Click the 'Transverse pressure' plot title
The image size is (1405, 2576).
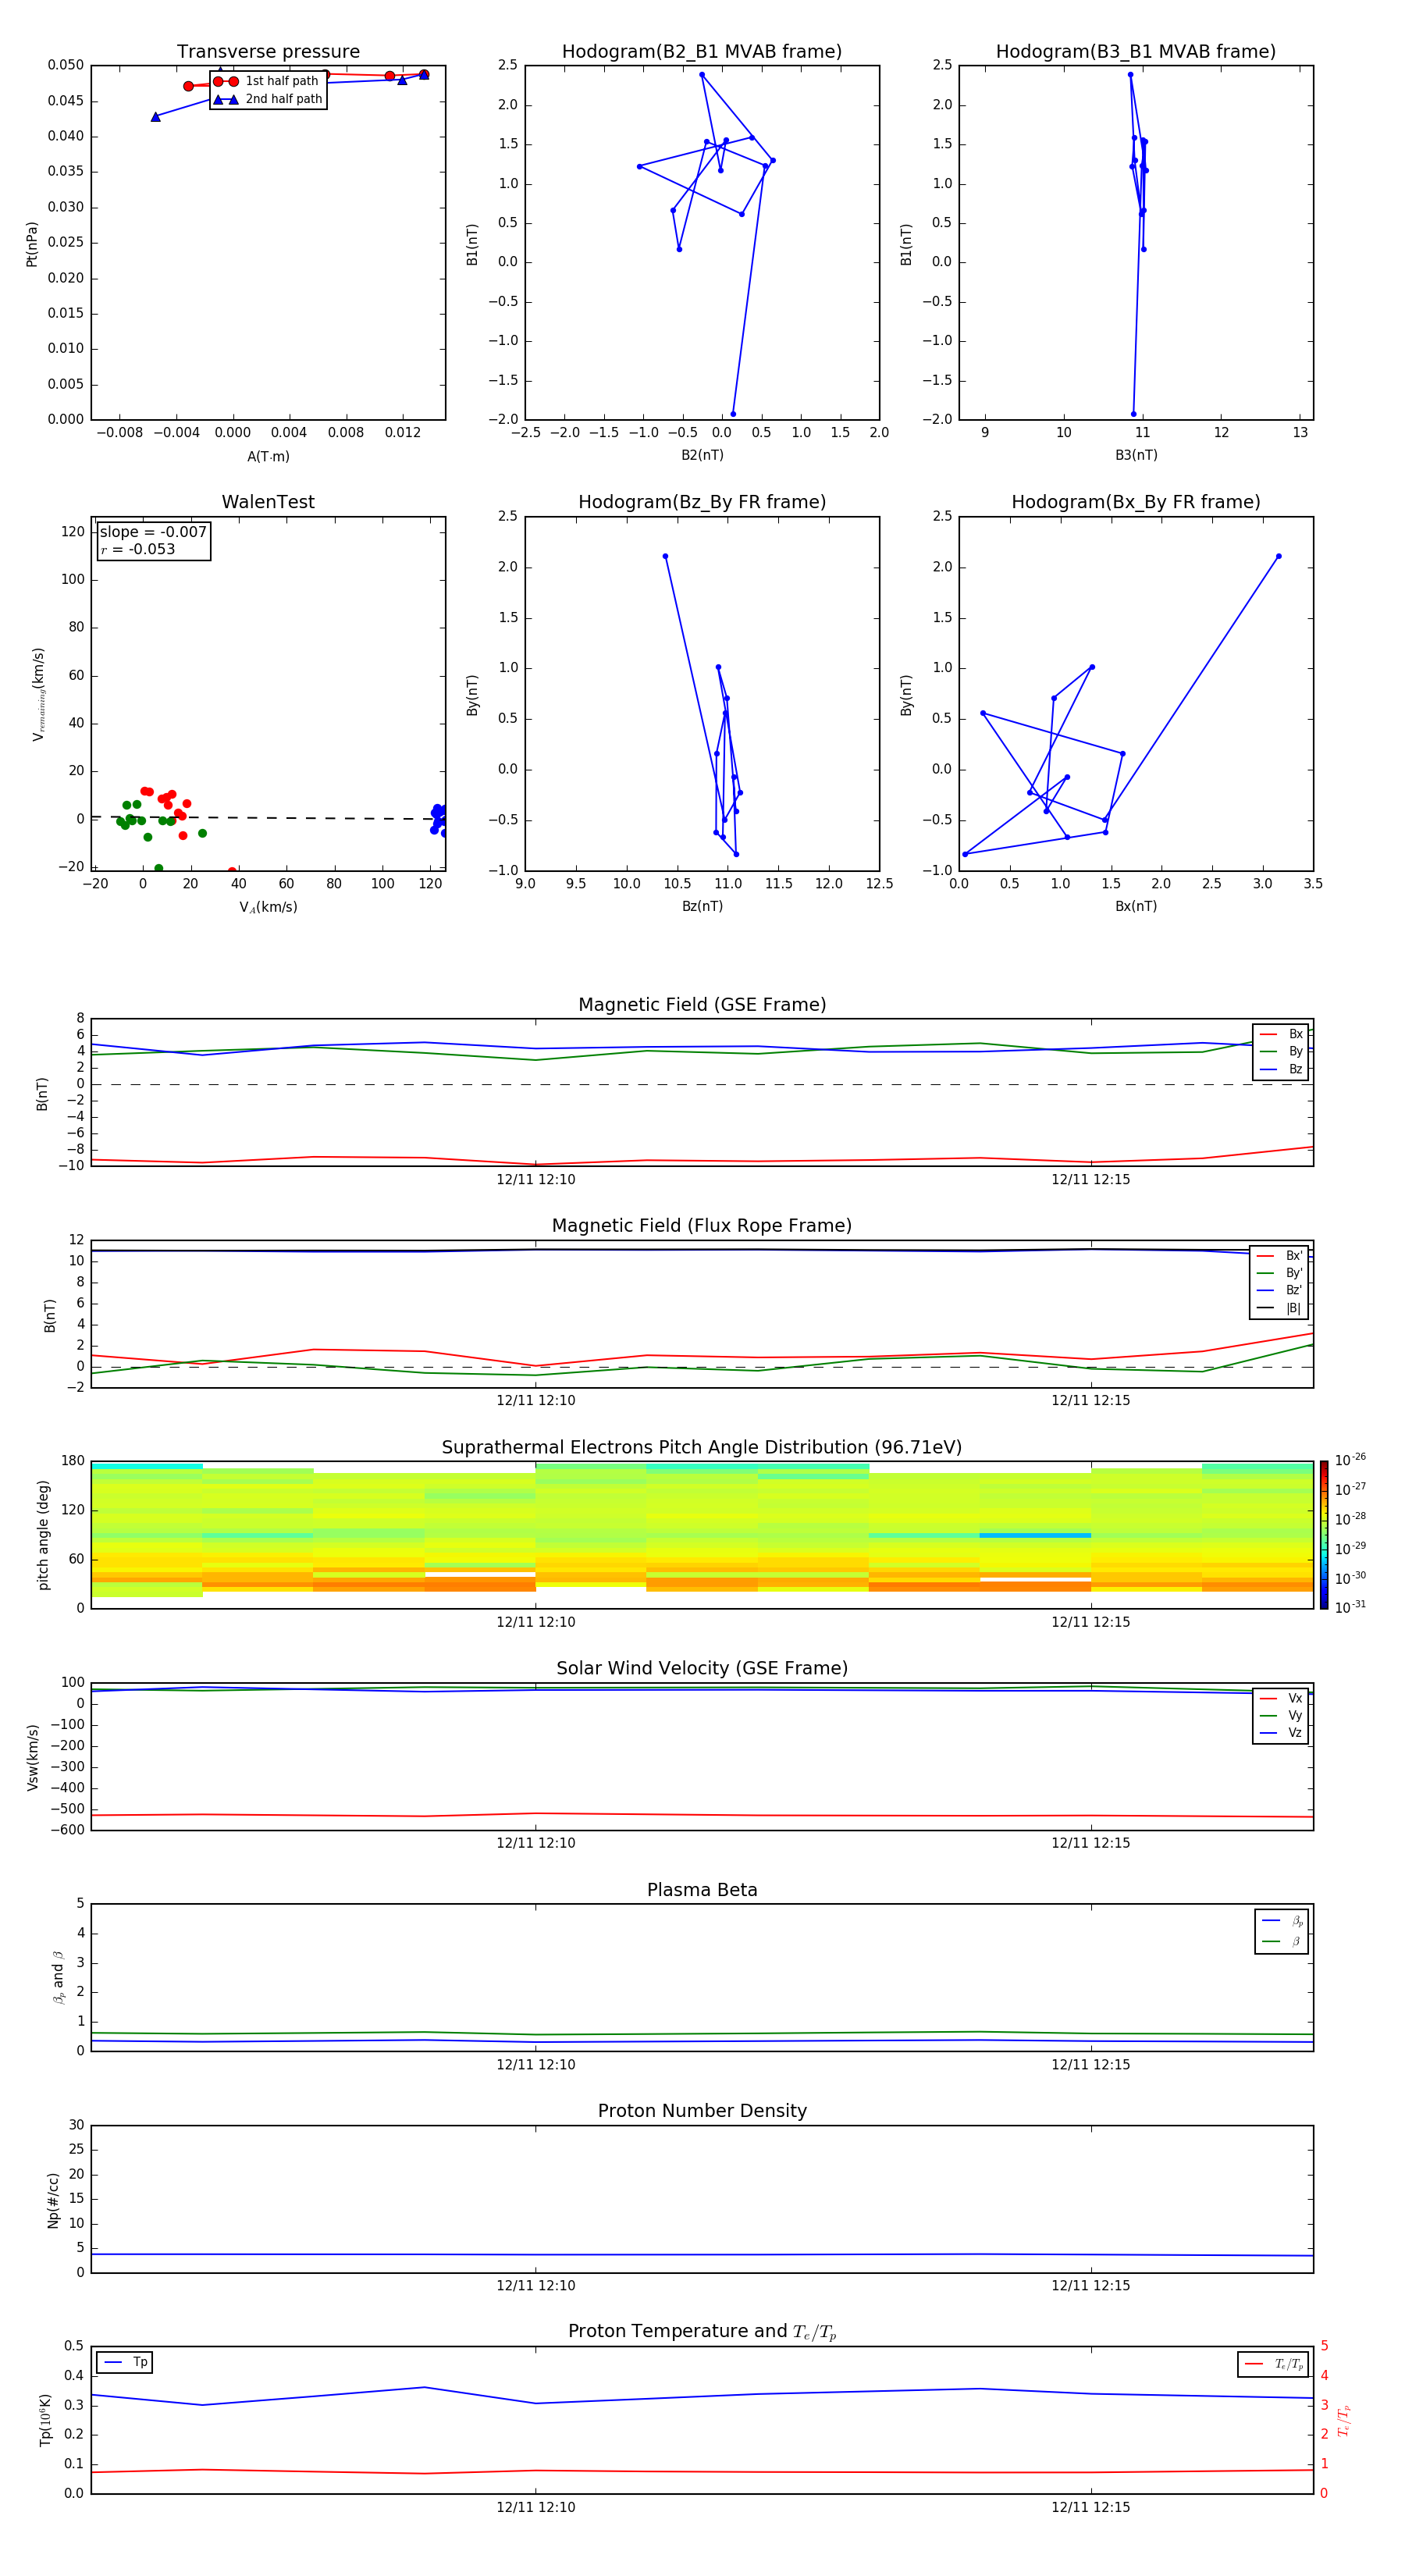[268, 52]
